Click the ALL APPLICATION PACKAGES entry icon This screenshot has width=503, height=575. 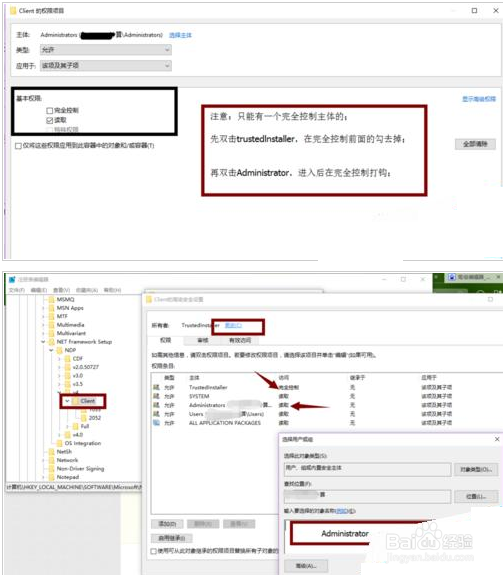pos(156,422)
